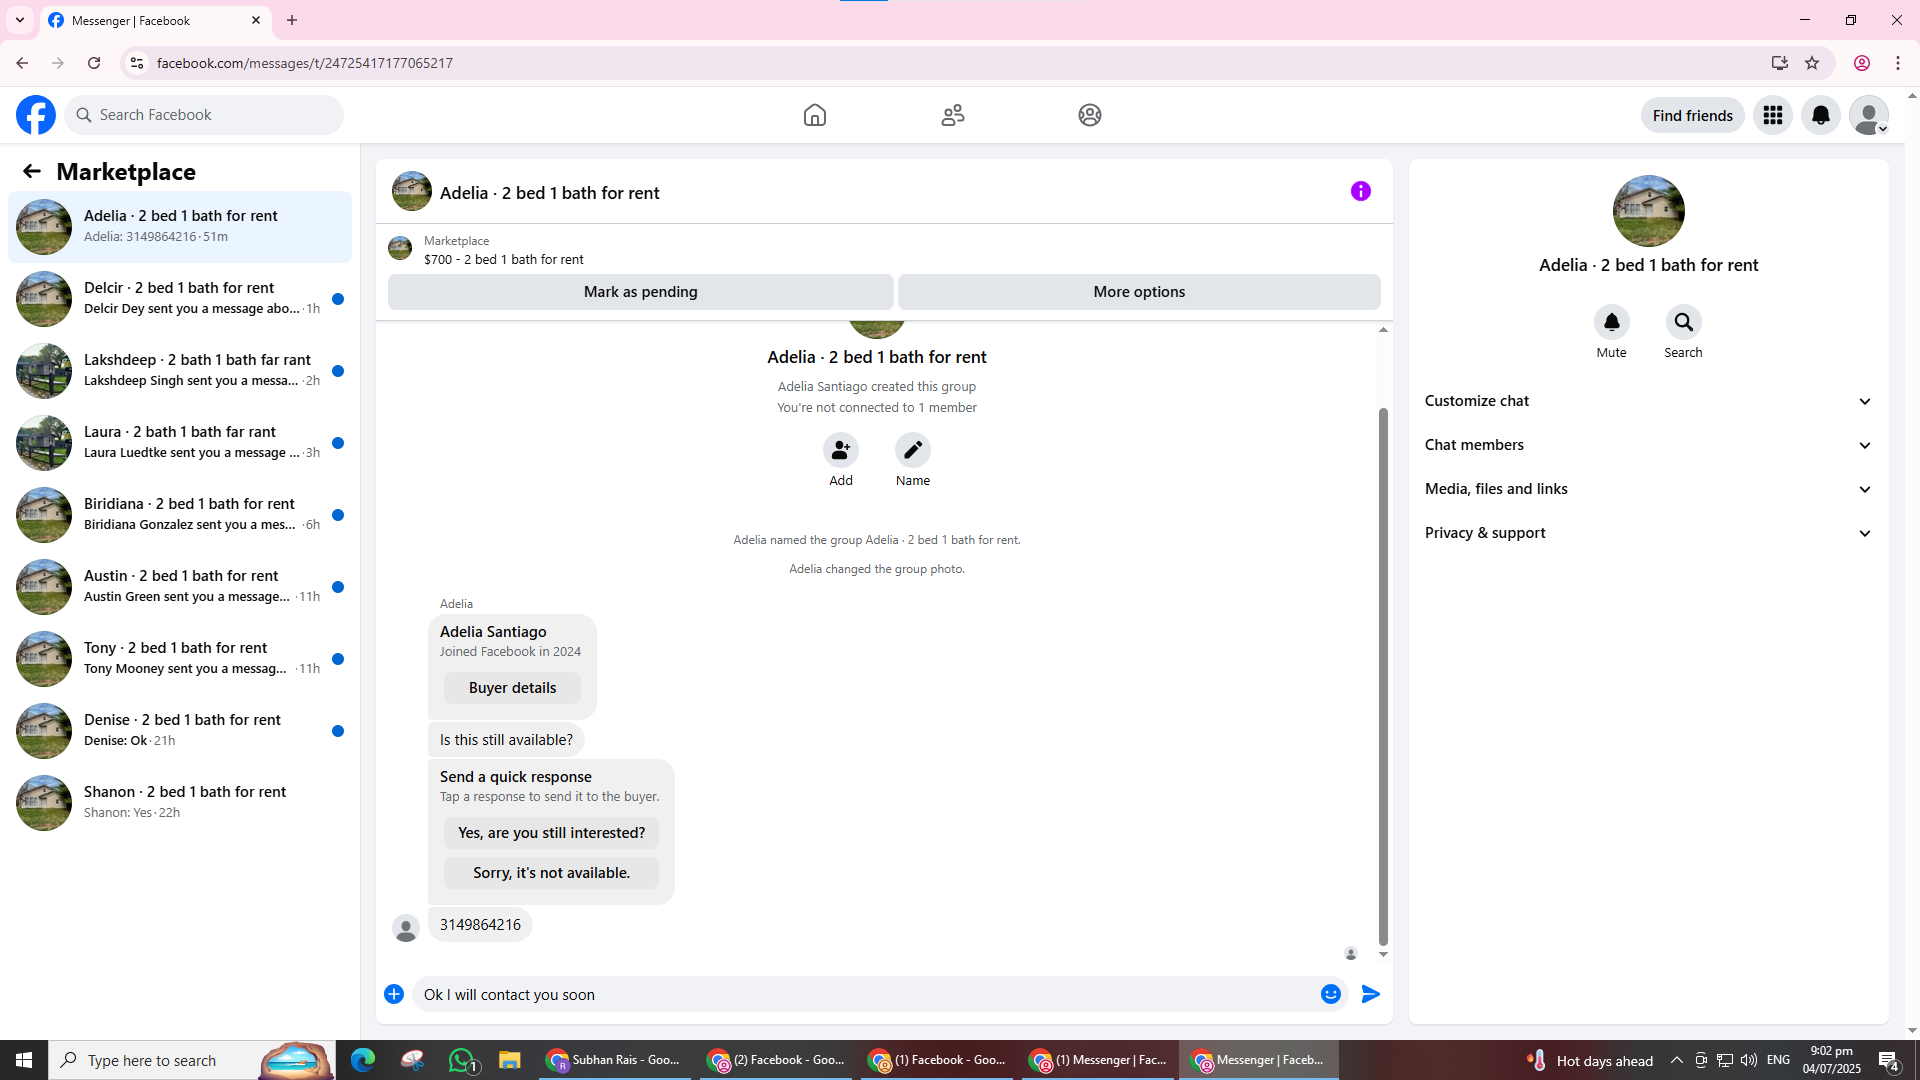This screenshot has width=1920, height=1080.
Task: Click the Name pencil edit icon
Action: pyautogui.click(x=912, y=450)
